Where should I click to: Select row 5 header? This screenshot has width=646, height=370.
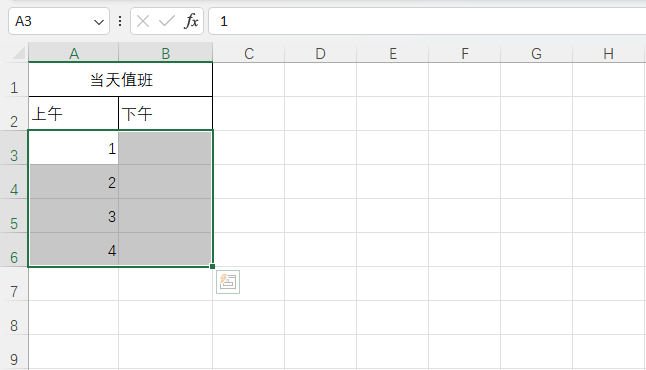pyautogui.click(x=14, y=216)
